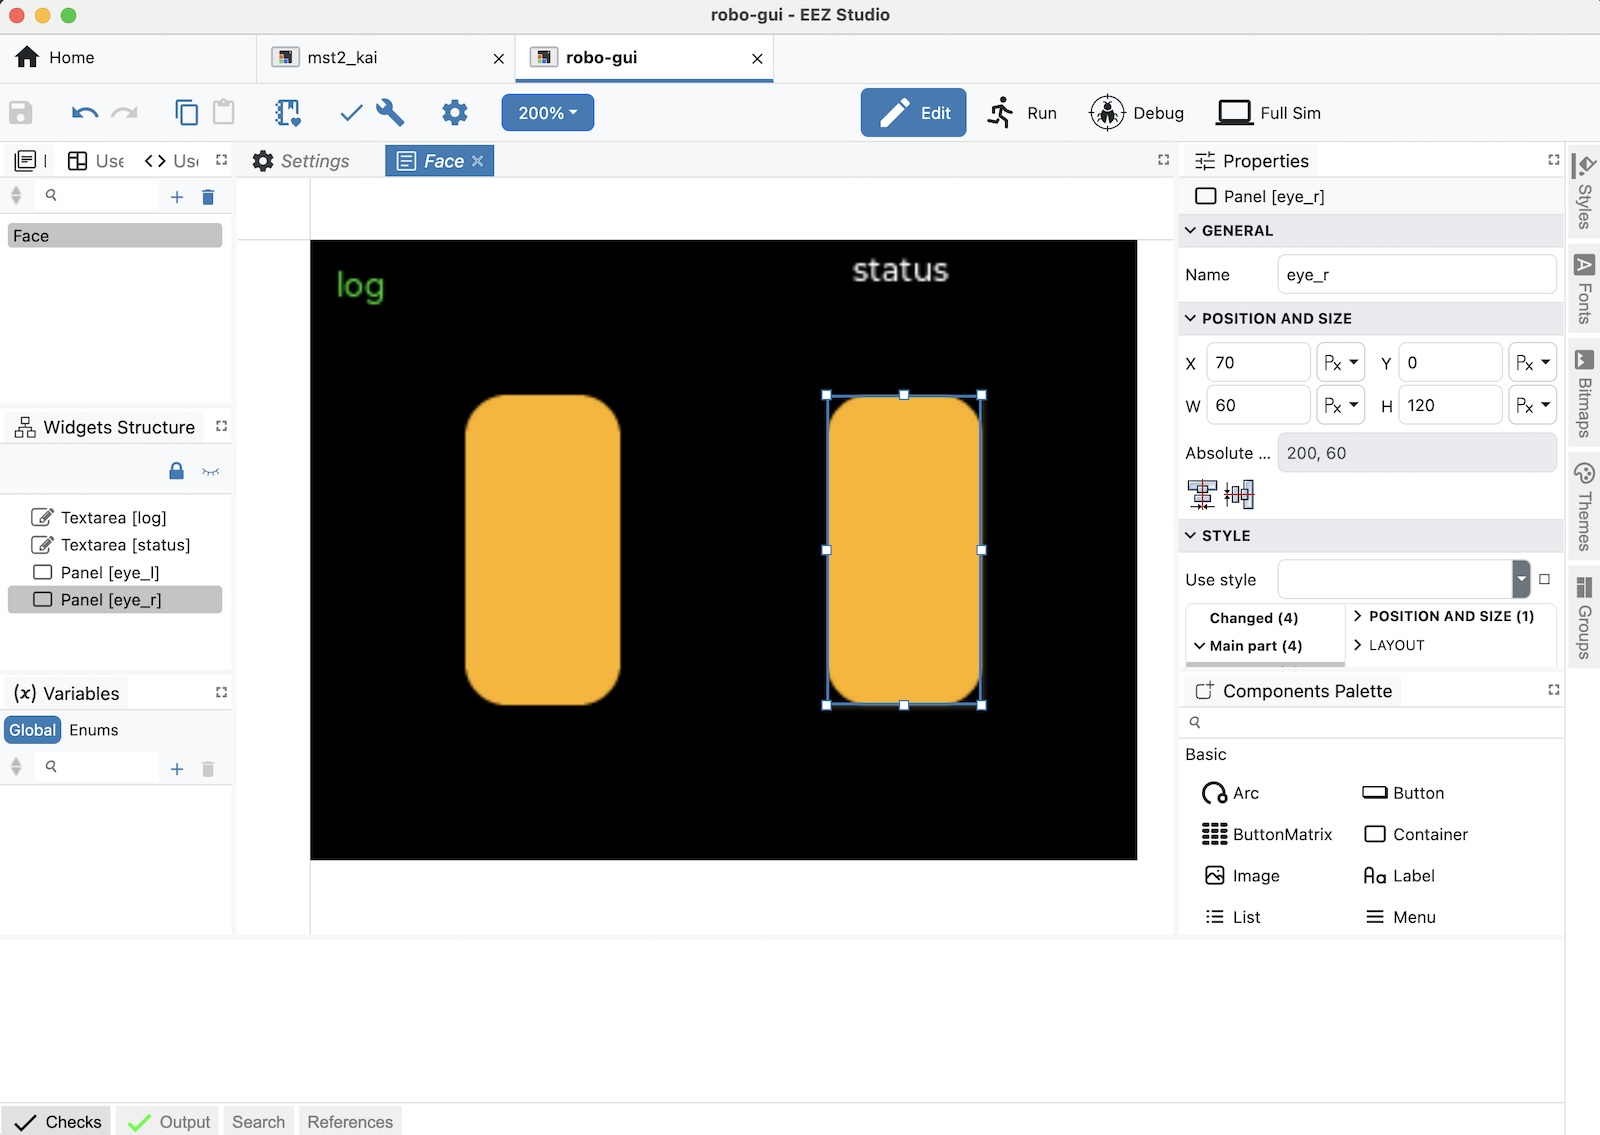Viewport: 1600px width, 1135px height.
Task: Open the H unit Px dropdown
Action: pos(1533,405)
